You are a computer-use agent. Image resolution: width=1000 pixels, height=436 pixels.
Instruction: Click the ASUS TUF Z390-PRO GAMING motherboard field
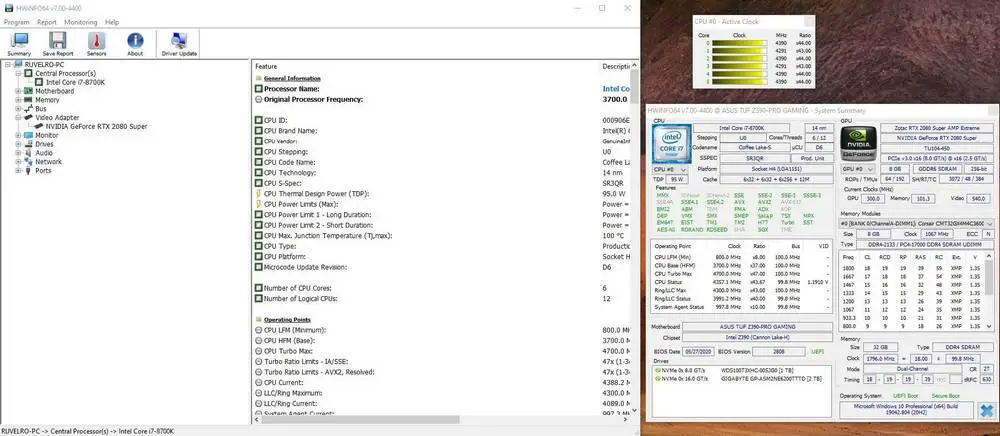click(757, 327)
